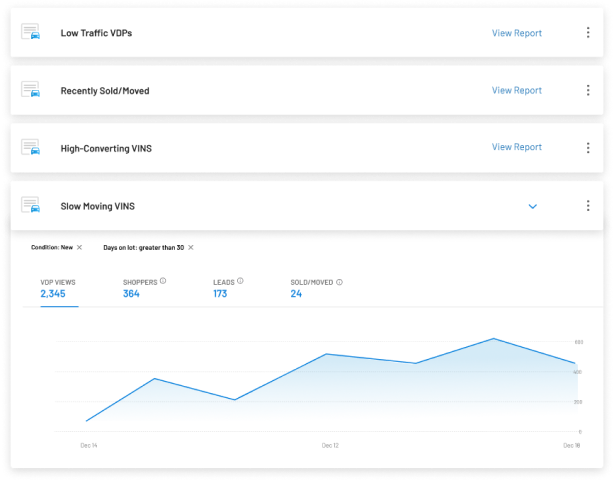Image resolution: width=614 pixels, height=482 pixels.
Task: Click the info icon next to Shoppers
Action: pyautogui.click(x=163, y=281)
